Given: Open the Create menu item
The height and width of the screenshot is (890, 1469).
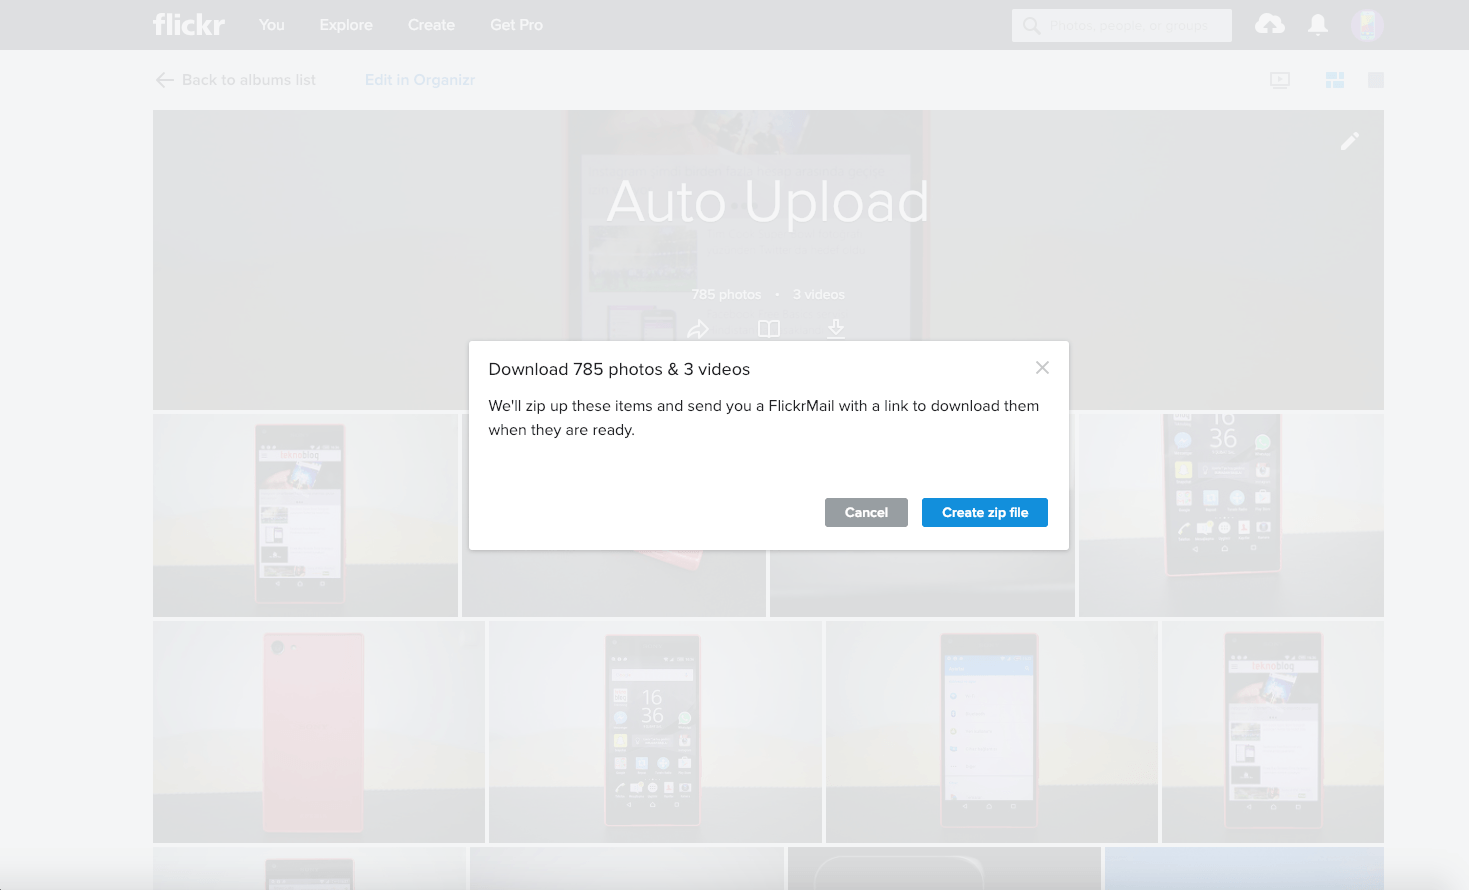Looking at the screenshot, I should click(x=431, y=25).
